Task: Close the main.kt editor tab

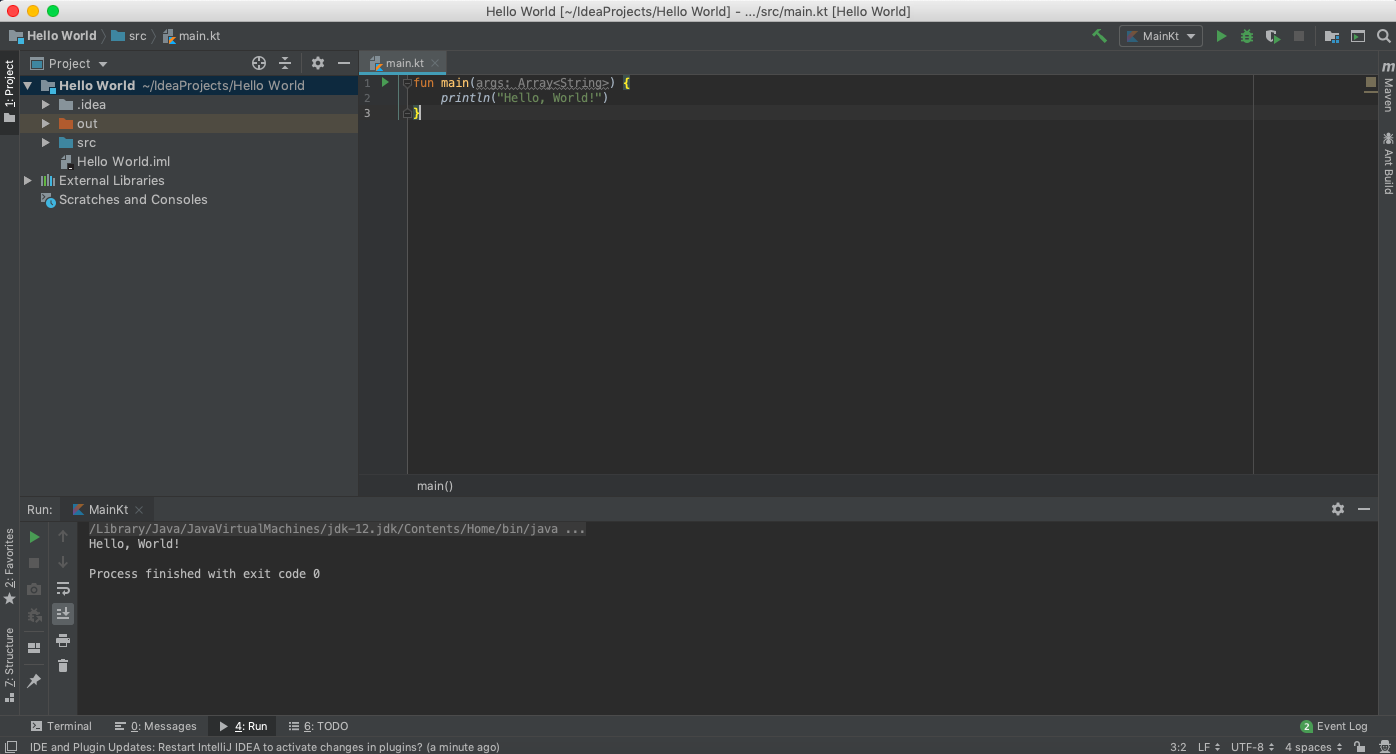Action: click(x=435, y=63)
